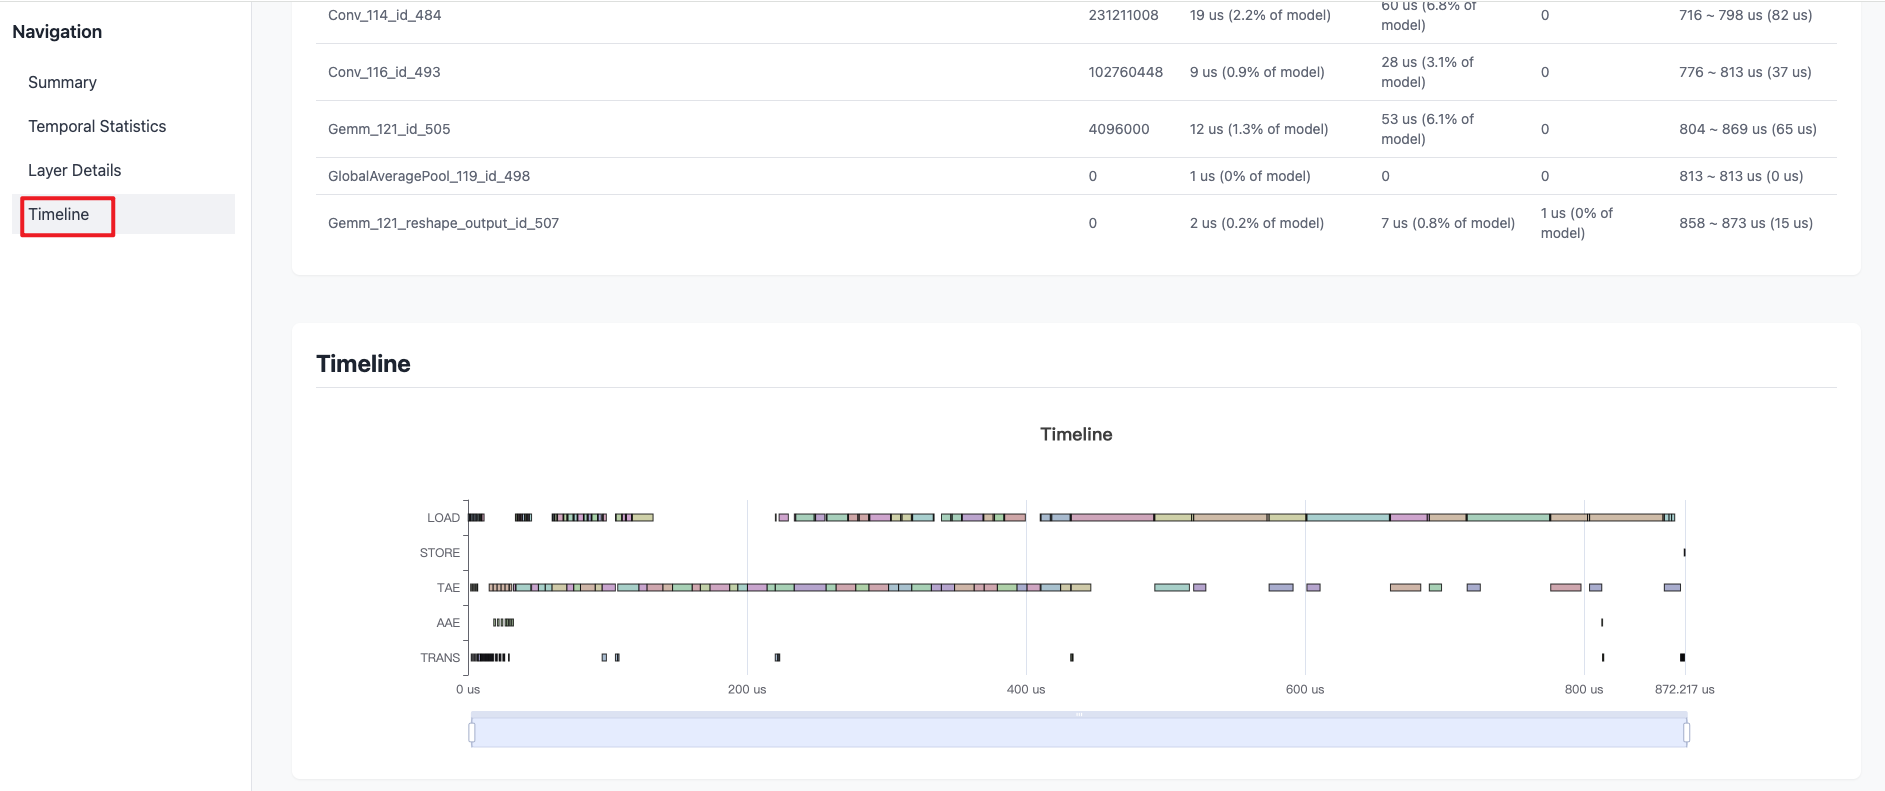1885x791 pixels.
Task: Click the right handle of timeline zoom slider
Action: pyautogui.click(x=1686, y=733)
